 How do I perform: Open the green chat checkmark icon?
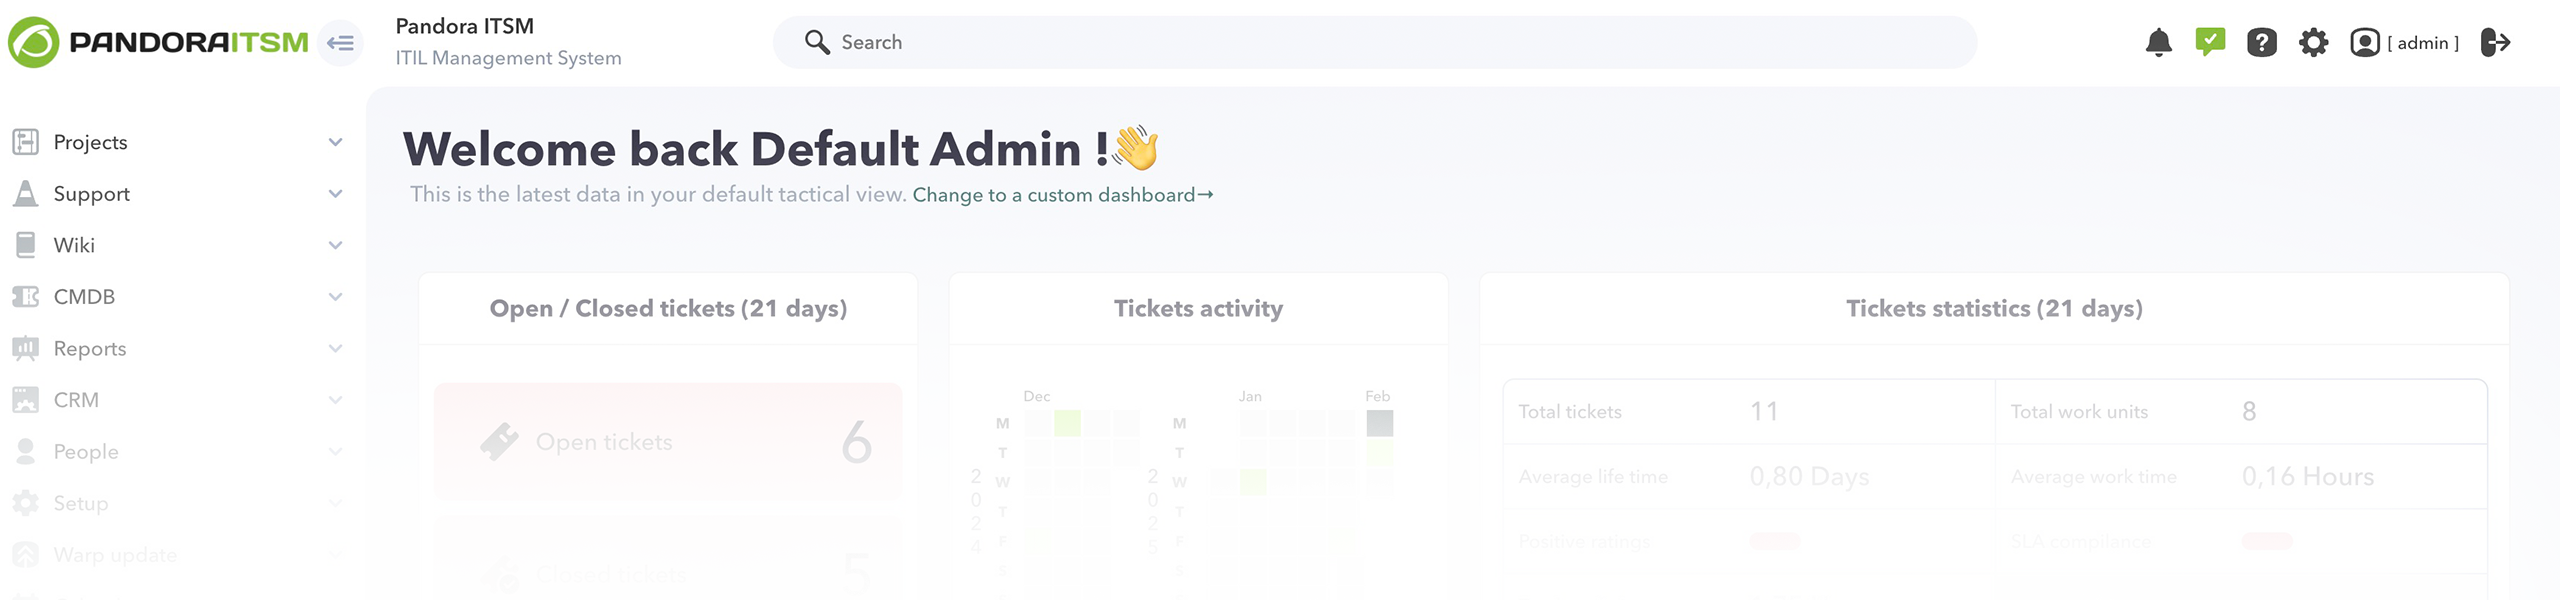(2210, 42)
